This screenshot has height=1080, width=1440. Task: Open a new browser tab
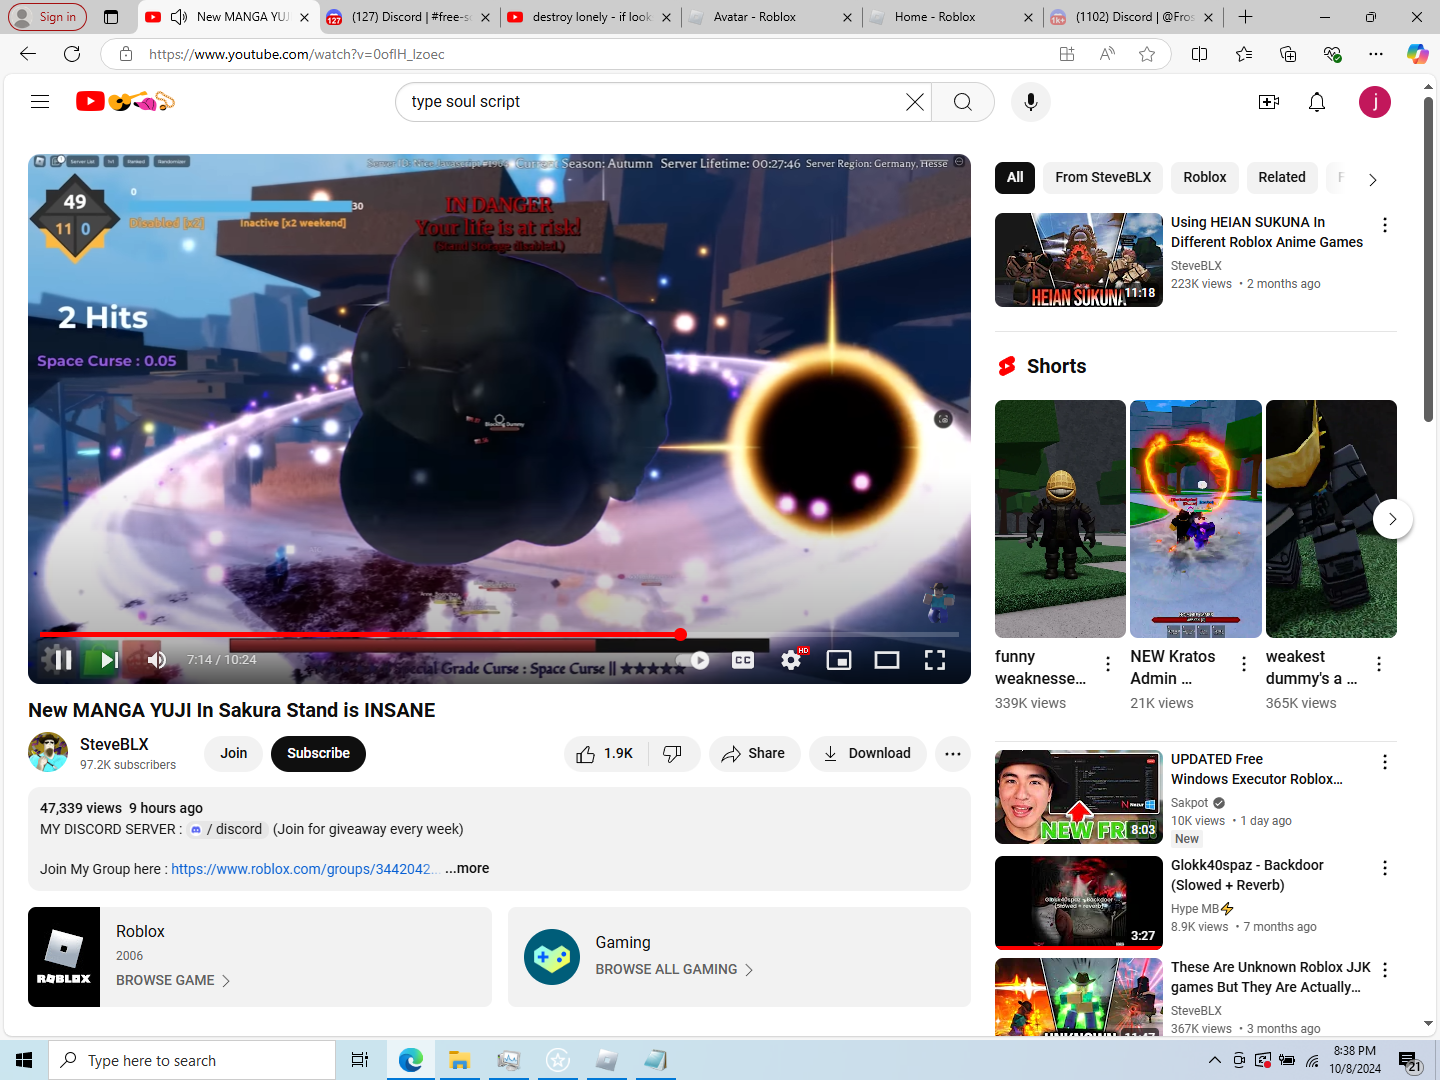[1245, 17]
